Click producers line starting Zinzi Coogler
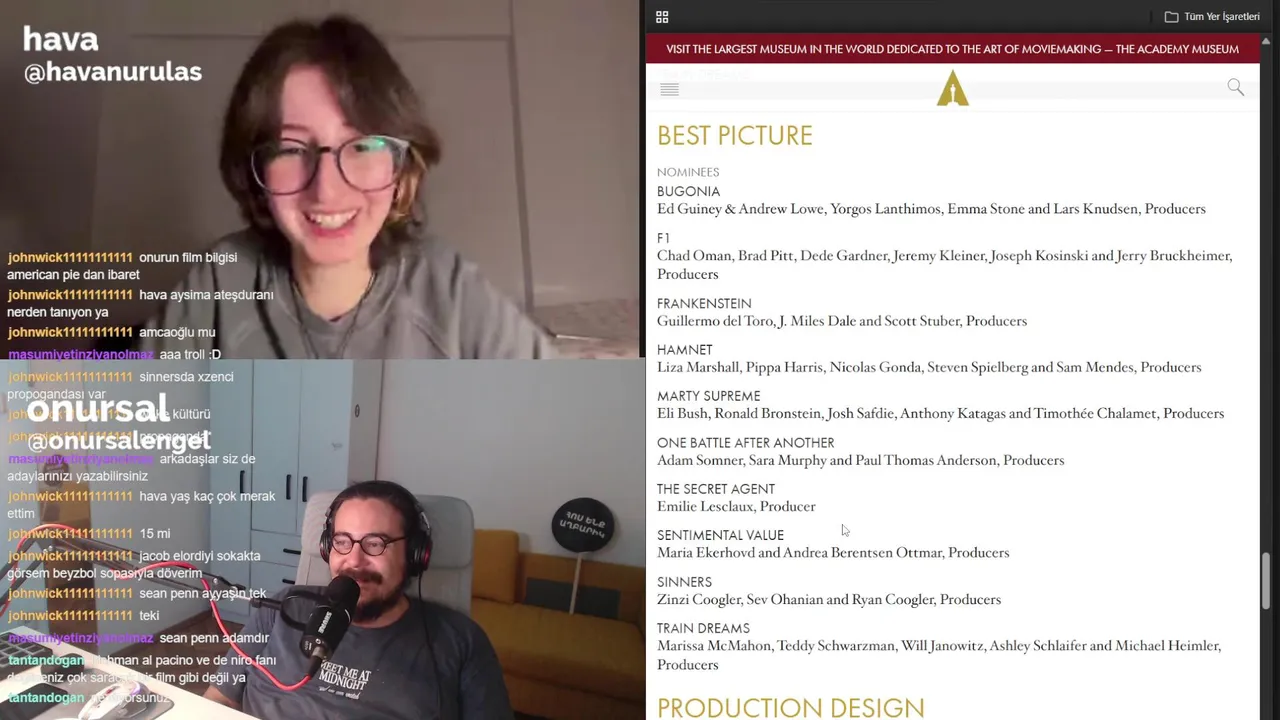This screenshot has height=720, width=1280. click(x=829, y=599)
